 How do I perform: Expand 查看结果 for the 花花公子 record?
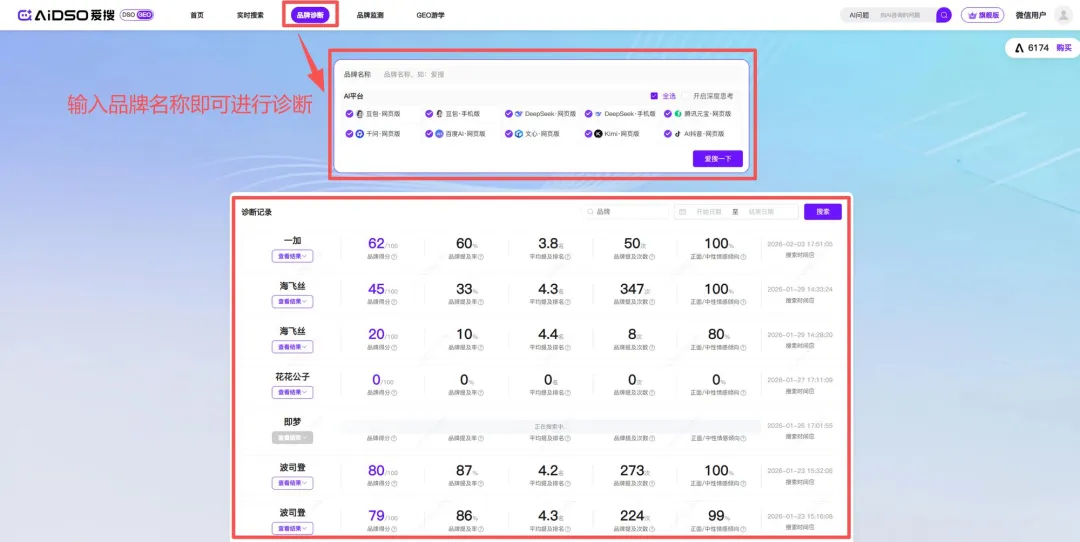click(292, 392)
